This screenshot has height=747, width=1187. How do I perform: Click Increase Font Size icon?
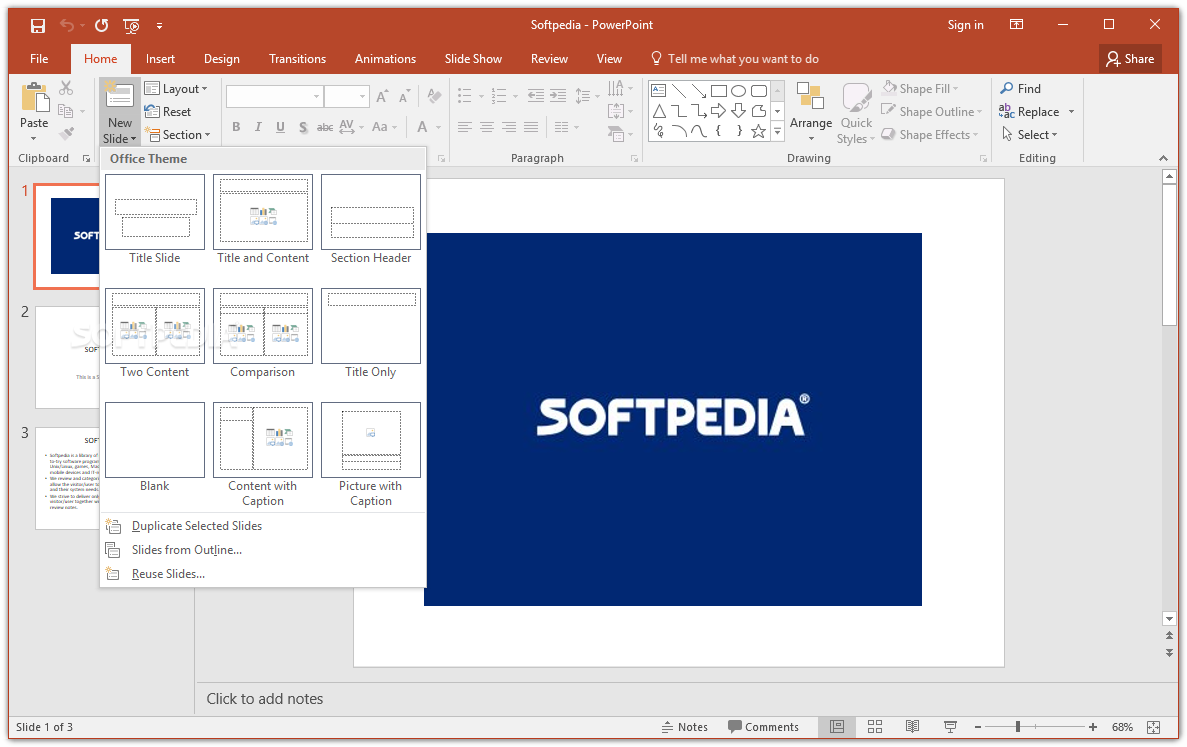[382, 96]
